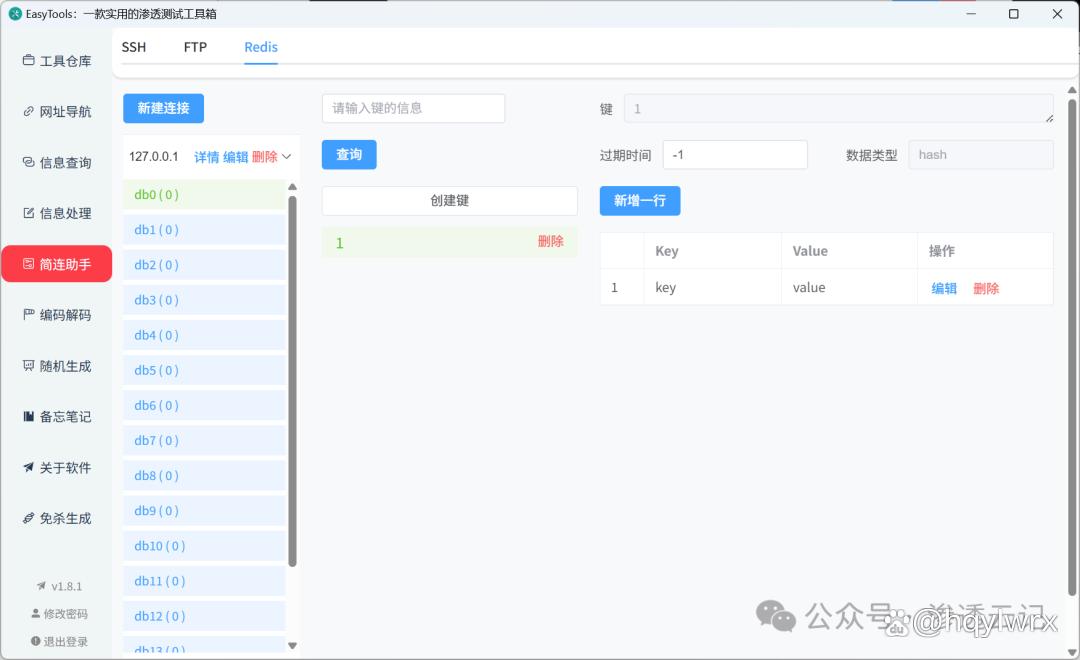
Task: Click the 新增一行 button
Action: click(x=640, y=200)
